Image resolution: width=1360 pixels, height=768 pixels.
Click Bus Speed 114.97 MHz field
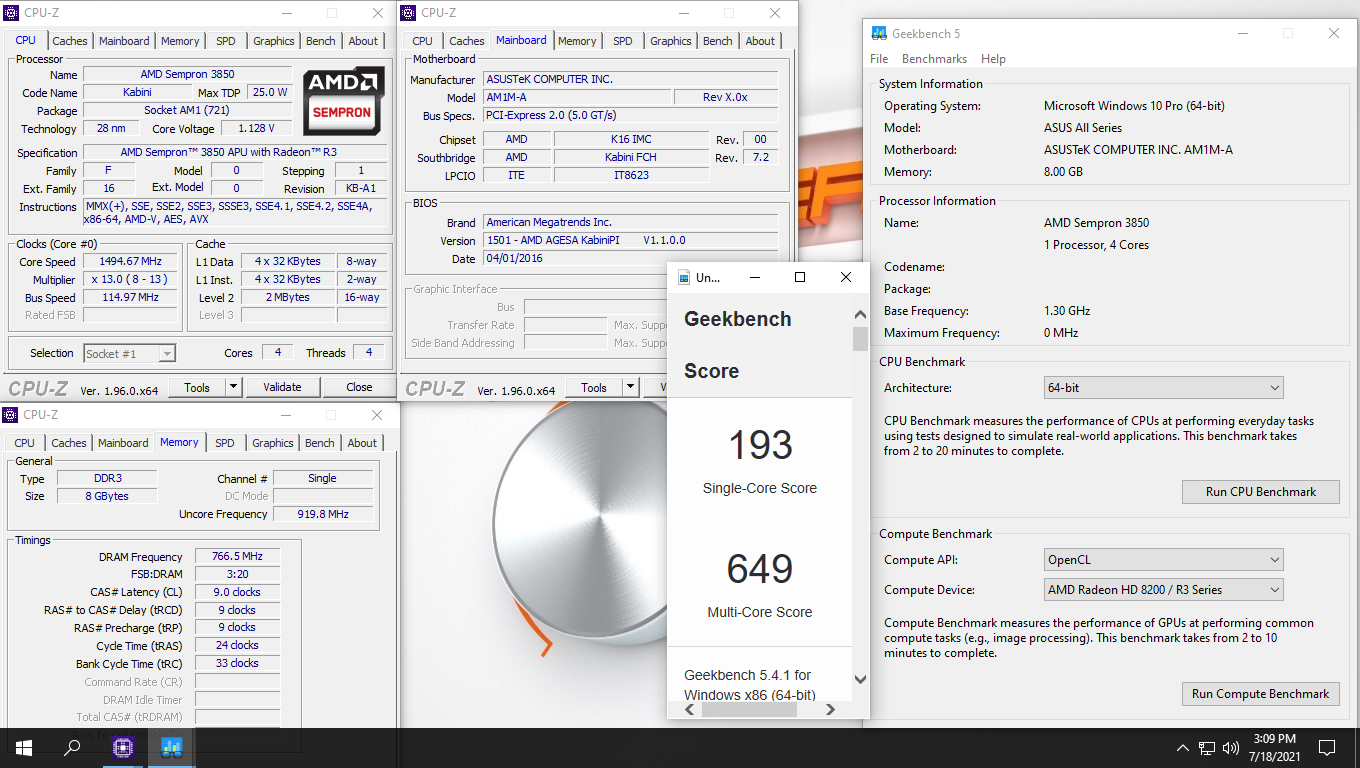(x=130, y=297)
